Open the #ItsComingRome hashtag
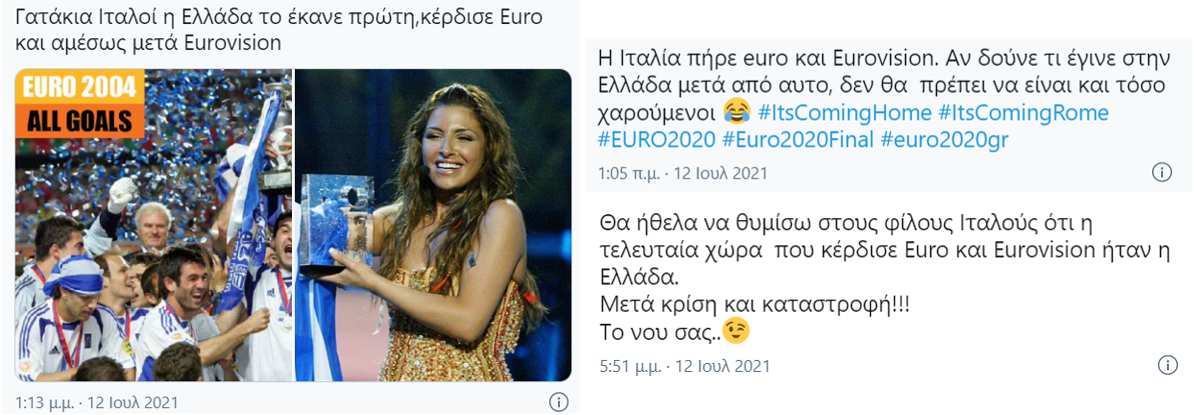This screenshot has width=1194, height=415. (x=1024, y=113)
